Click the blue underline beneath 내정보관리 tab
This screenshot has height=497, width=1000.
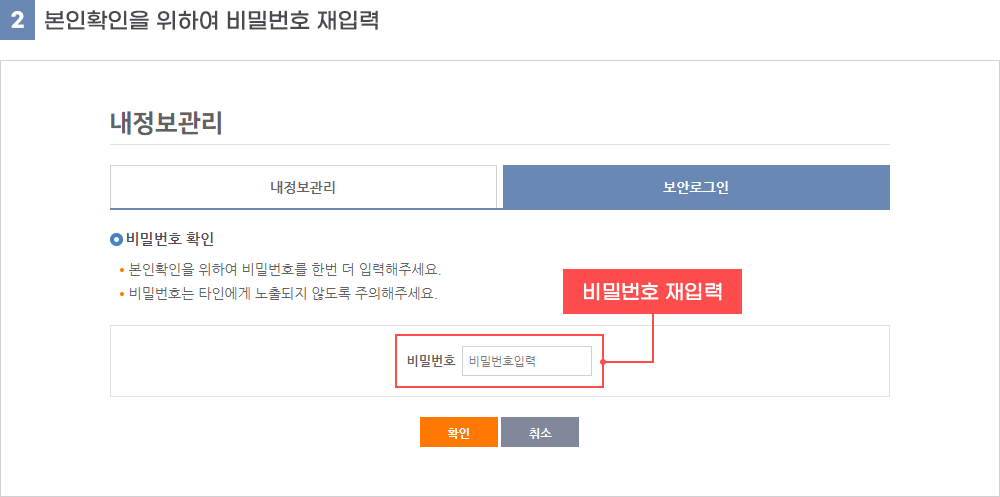pos(304,209)
